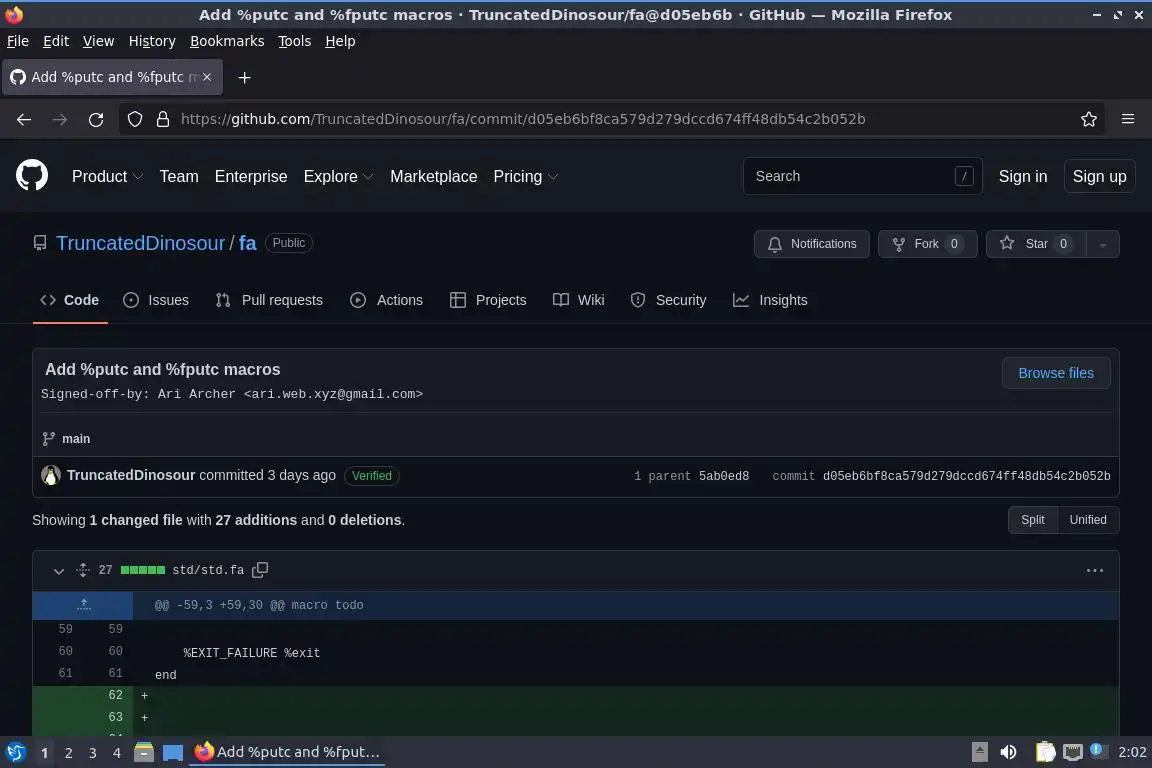The width and height of the screenshot is (1152, 768).
Task: Open the Actions tab
Action: click(386, 300)
